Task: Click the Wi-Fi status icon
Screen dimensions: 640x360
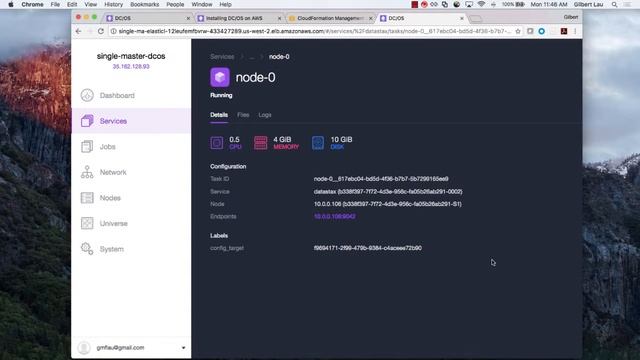Action: click(481, 4)
